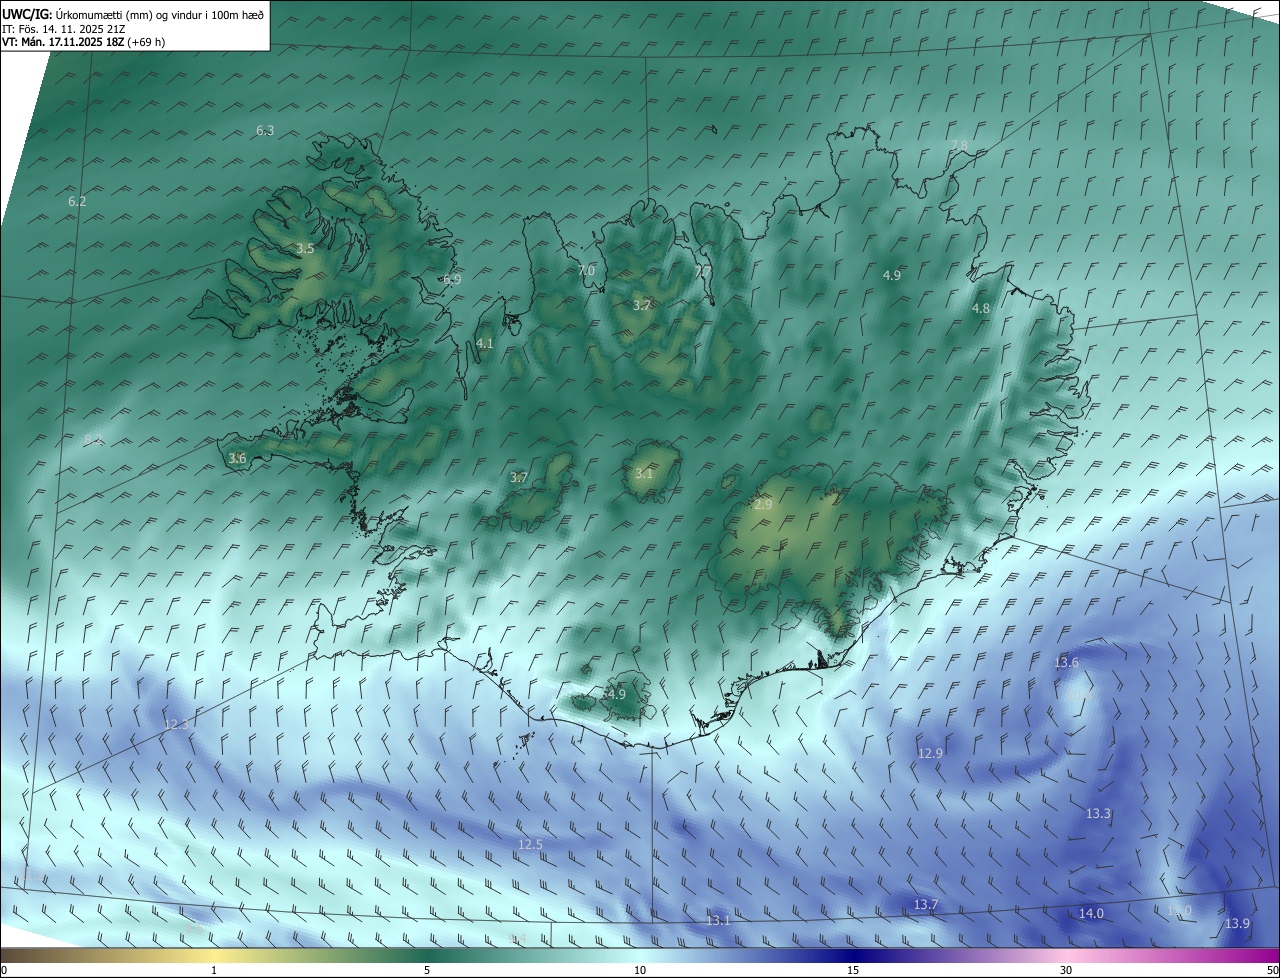This screenshot has height=978, width=1280.
Task: Click the 50 tick on the color scale
Action: click(1272, 970)
